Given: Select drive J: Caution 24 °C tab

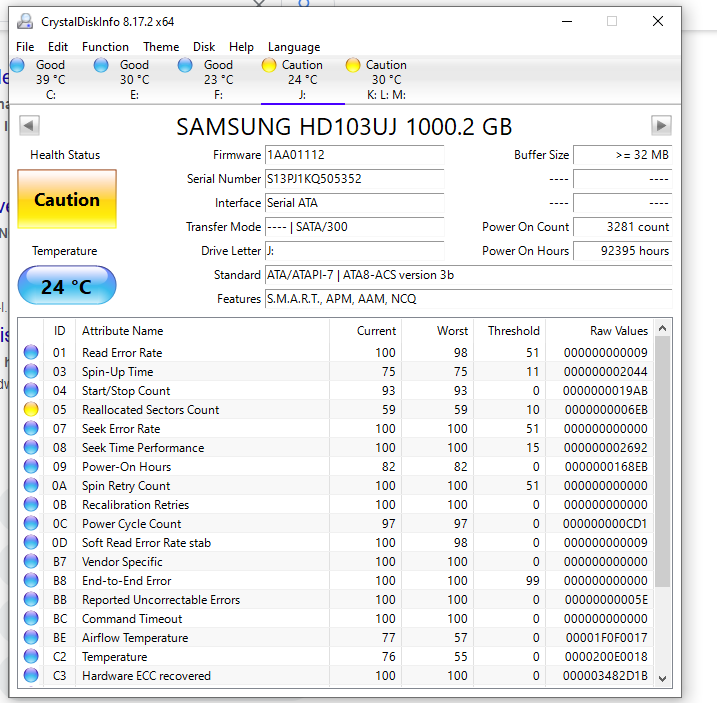Looking at the screenshot, I should coord(302,80).
